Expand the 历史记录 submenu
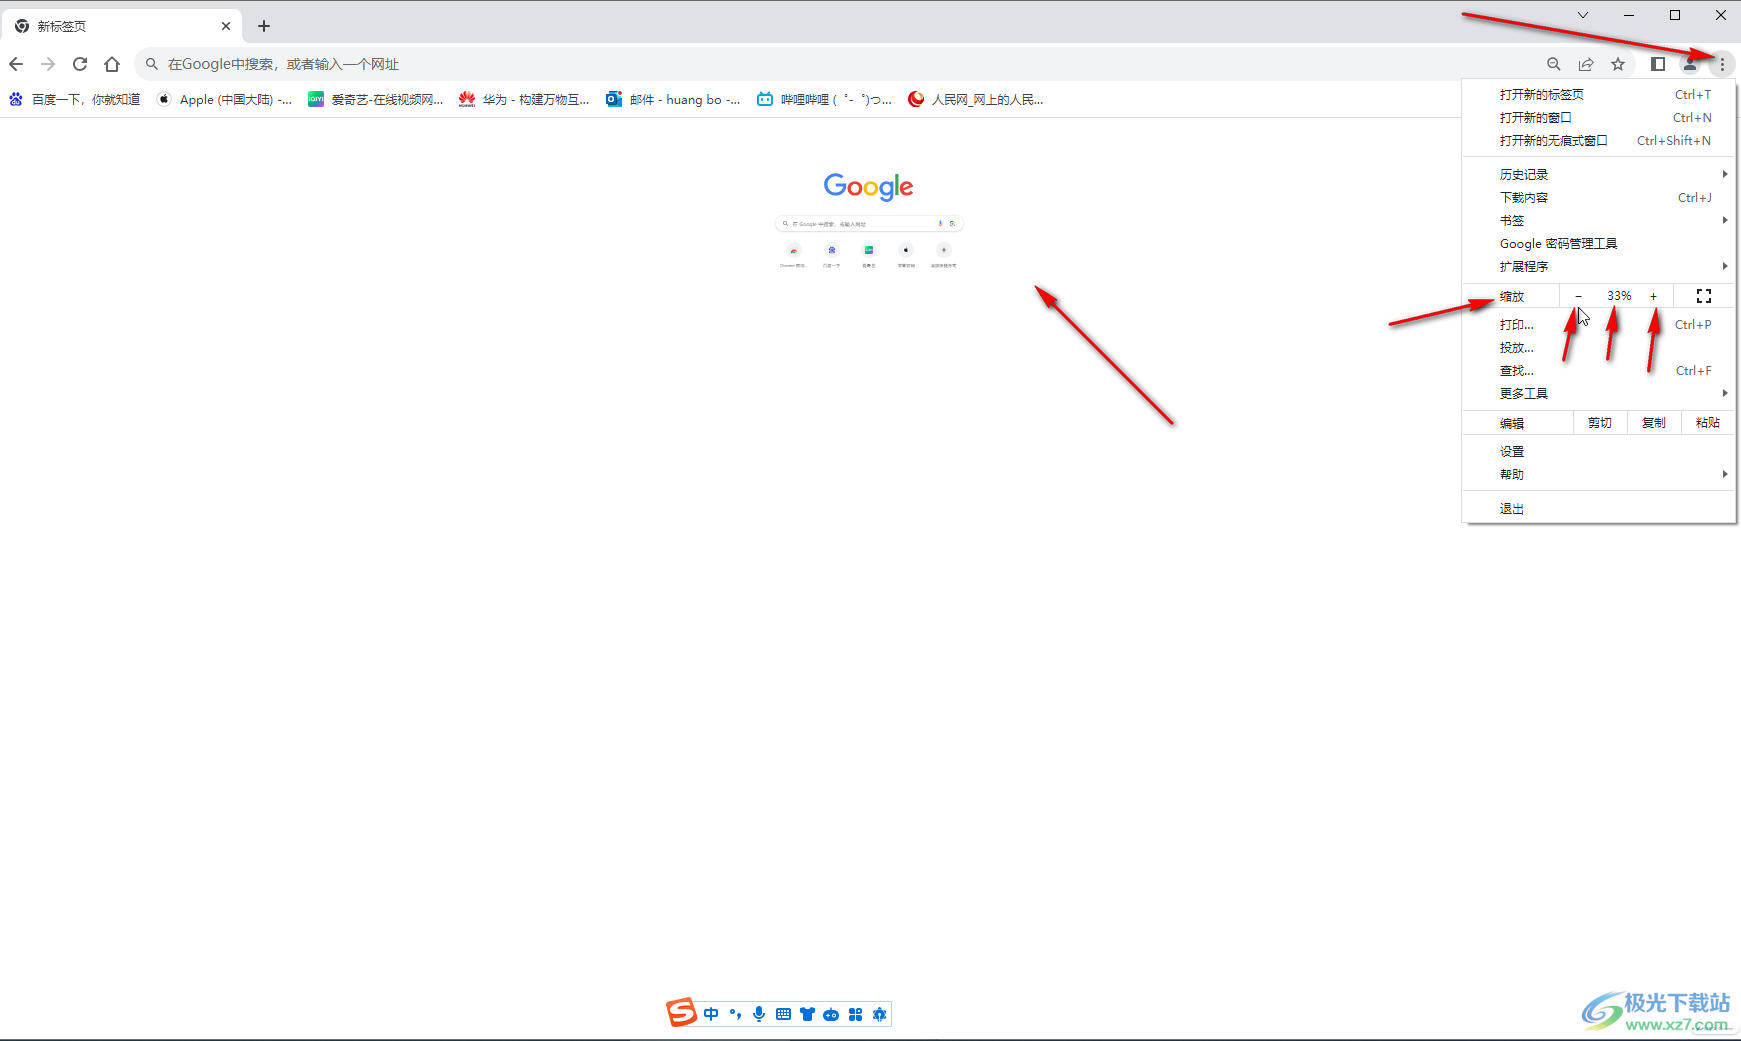The image size is (1741, 1041). [x=1599, y=175]
